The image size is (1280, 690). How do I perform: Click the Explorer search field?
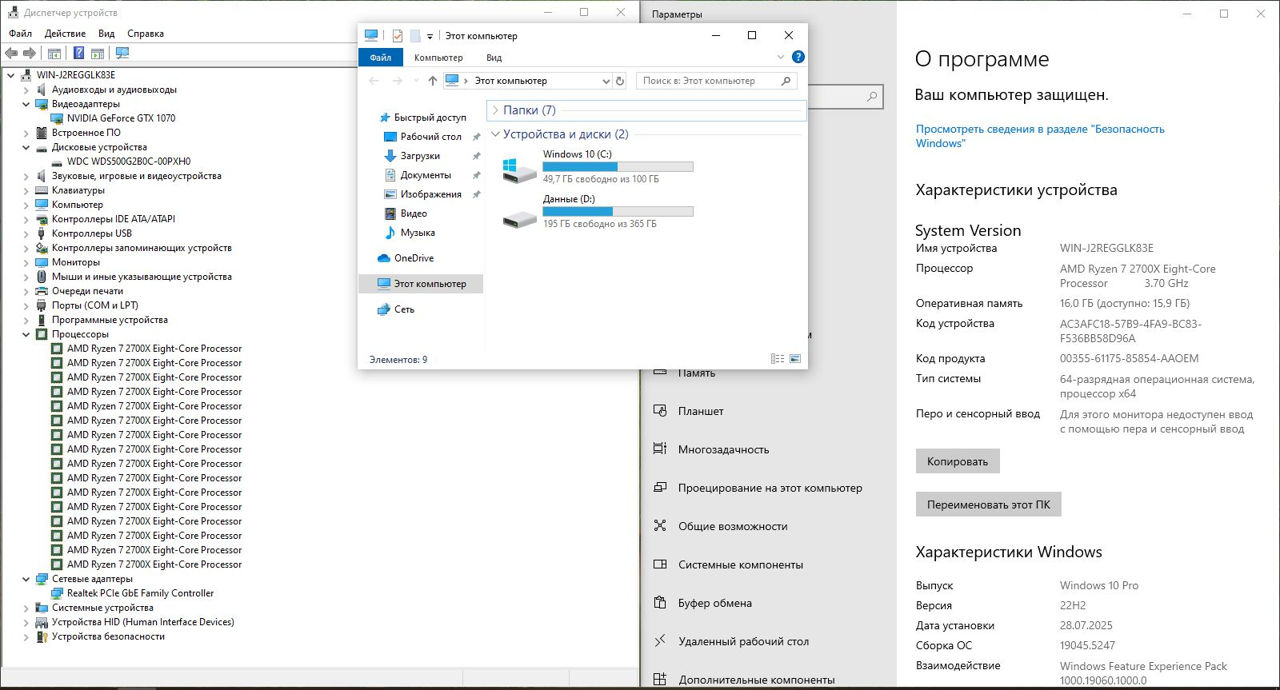708,81
